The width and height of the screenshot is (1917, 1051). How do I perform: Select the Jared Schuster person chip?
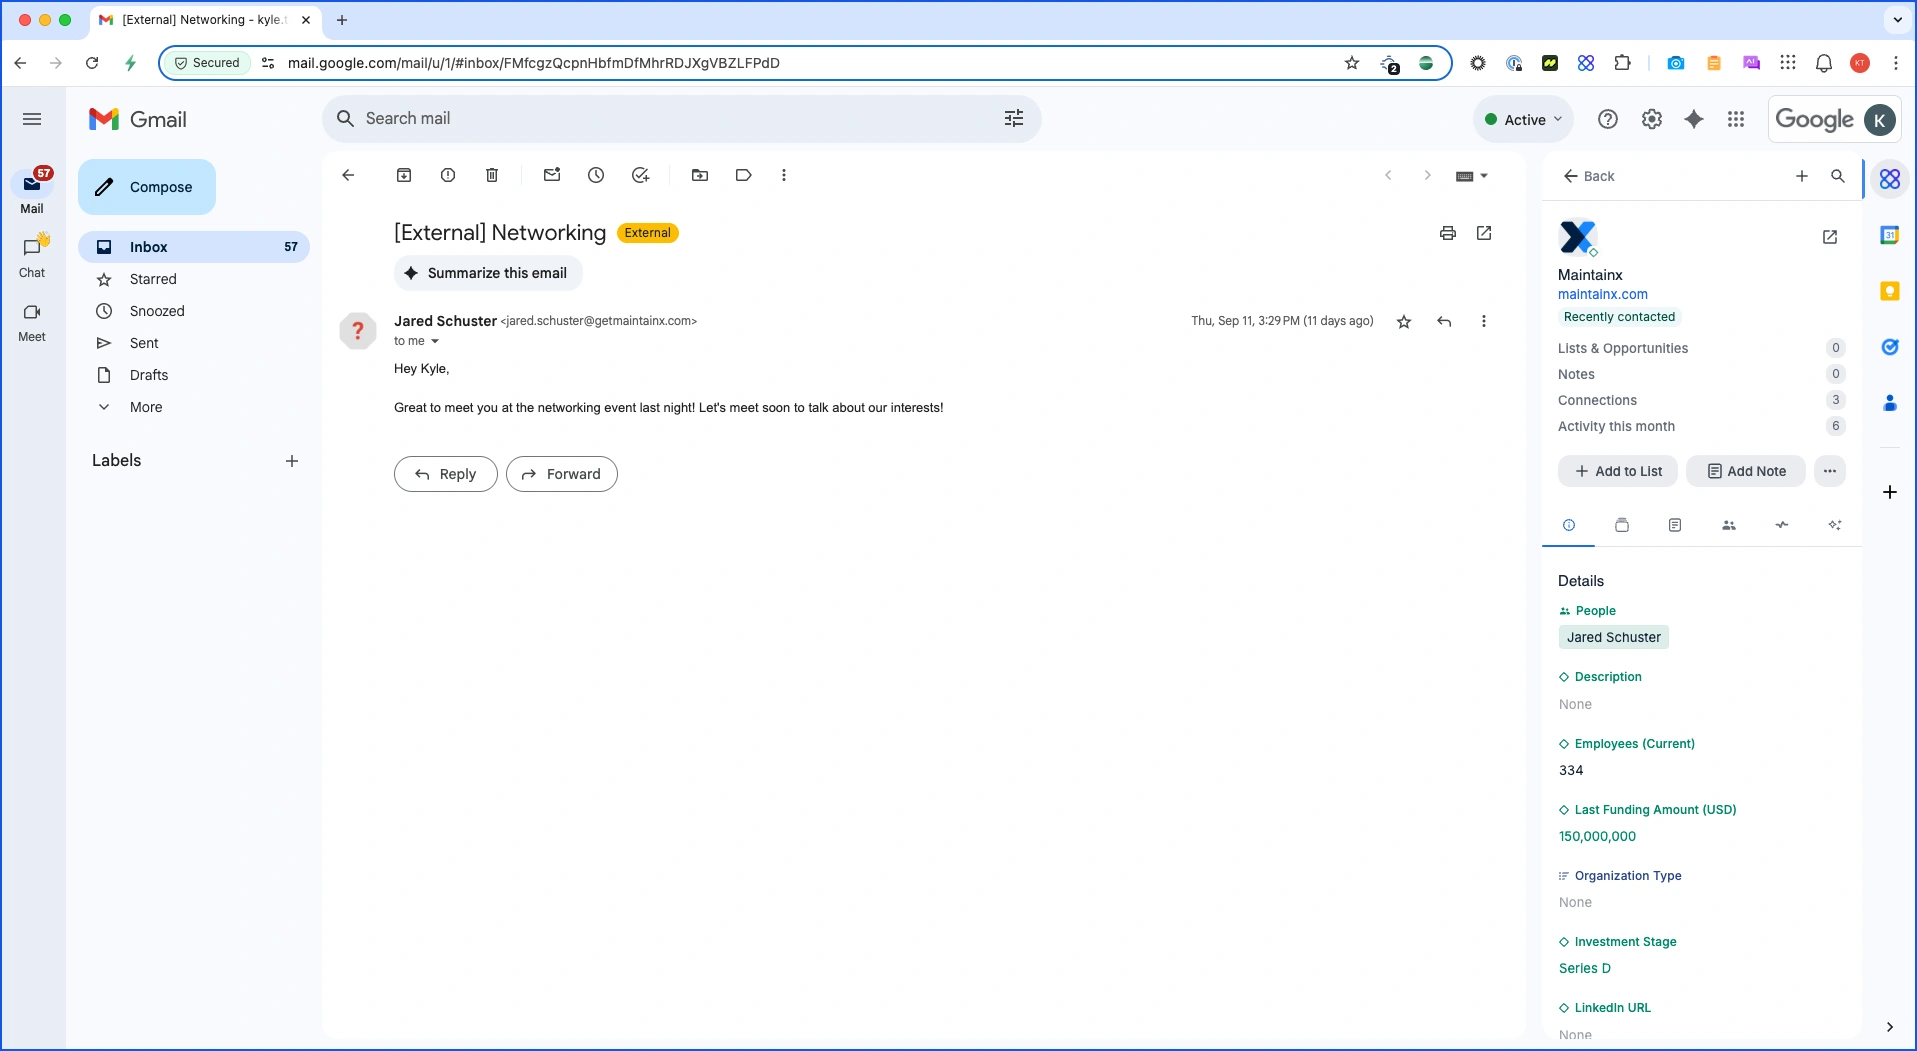pos(1613,637)
